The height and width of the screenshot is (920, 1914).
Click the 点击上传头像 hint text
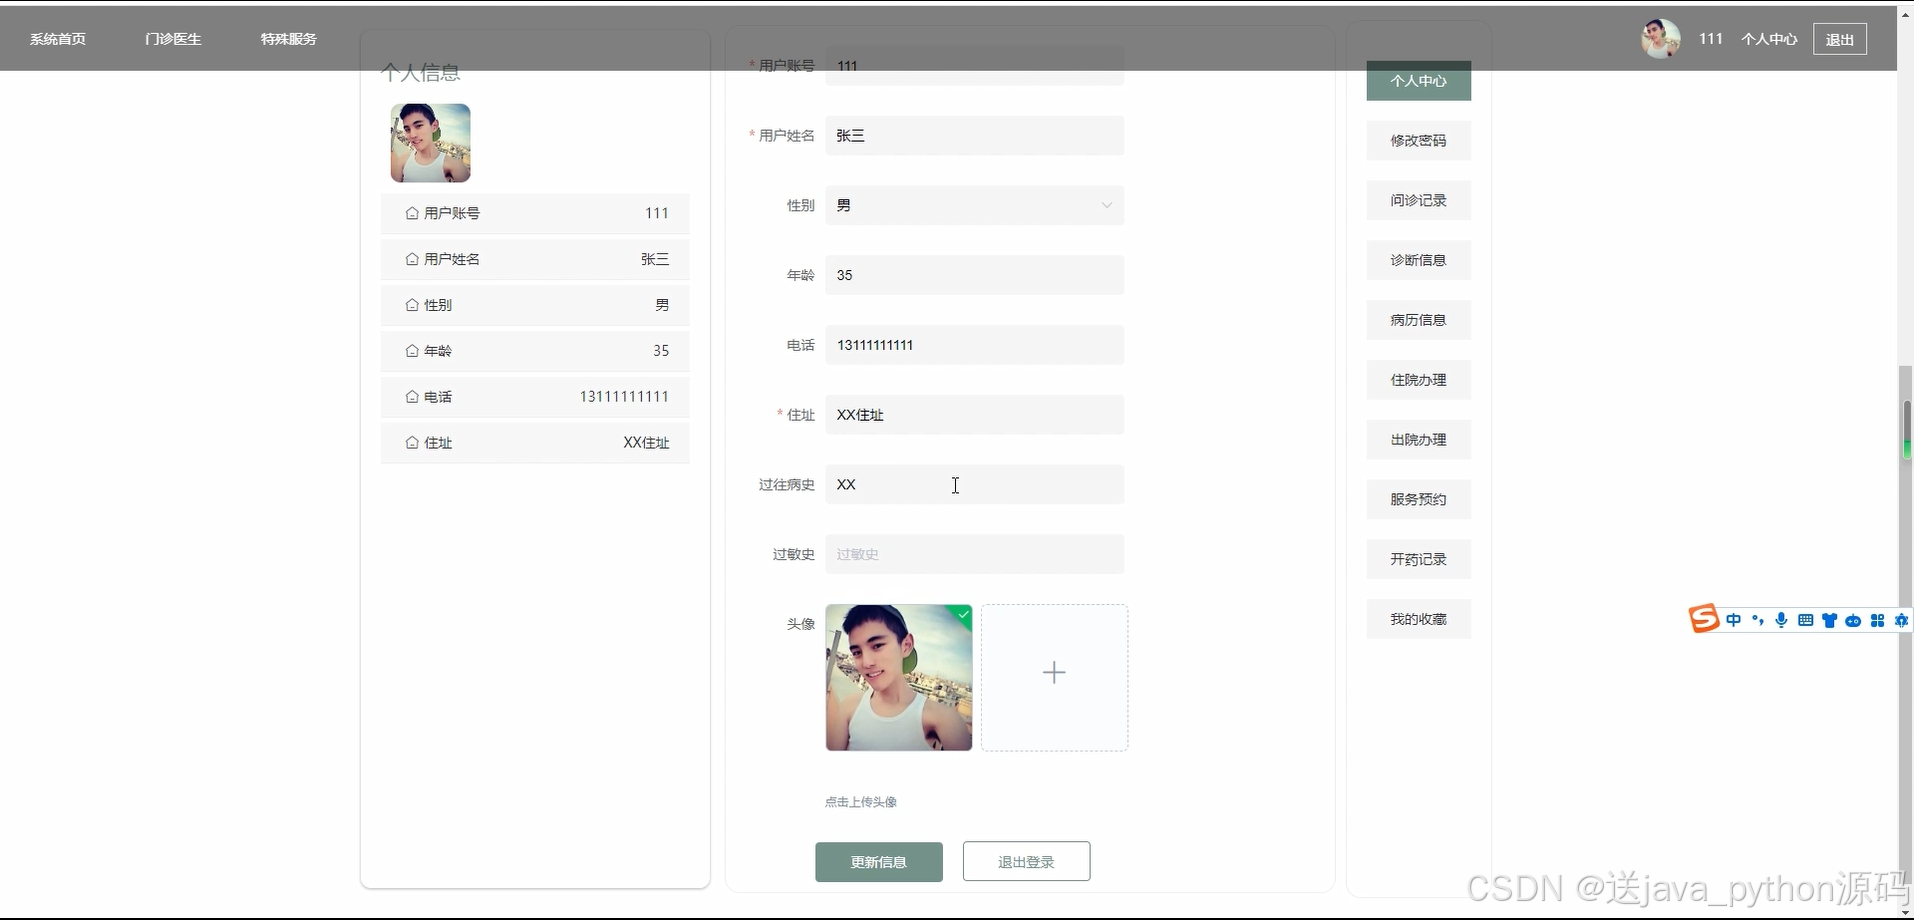pyautogui.click(x=861, y=802)
